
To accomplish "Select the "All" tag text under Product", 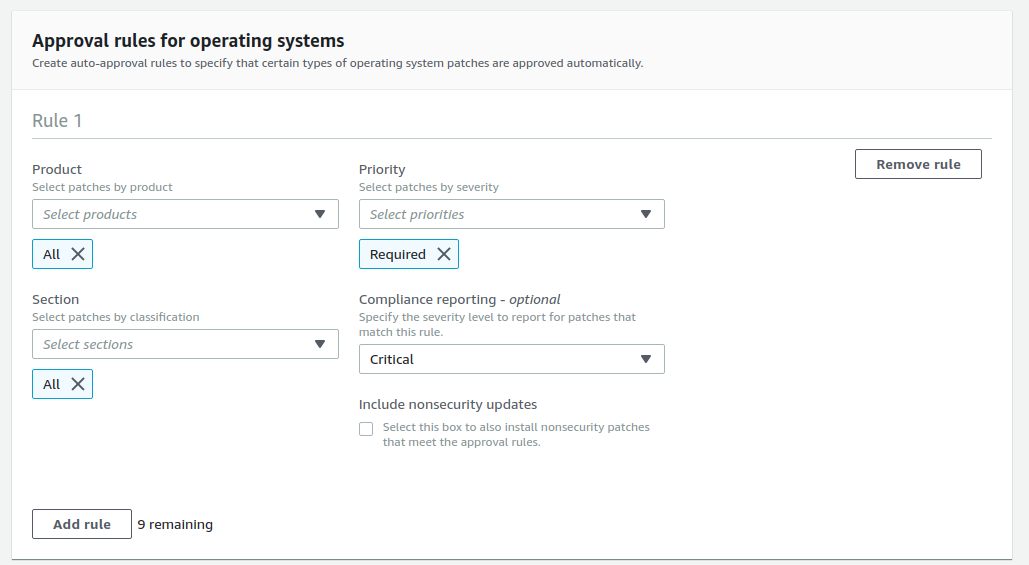I will (52, 254).
